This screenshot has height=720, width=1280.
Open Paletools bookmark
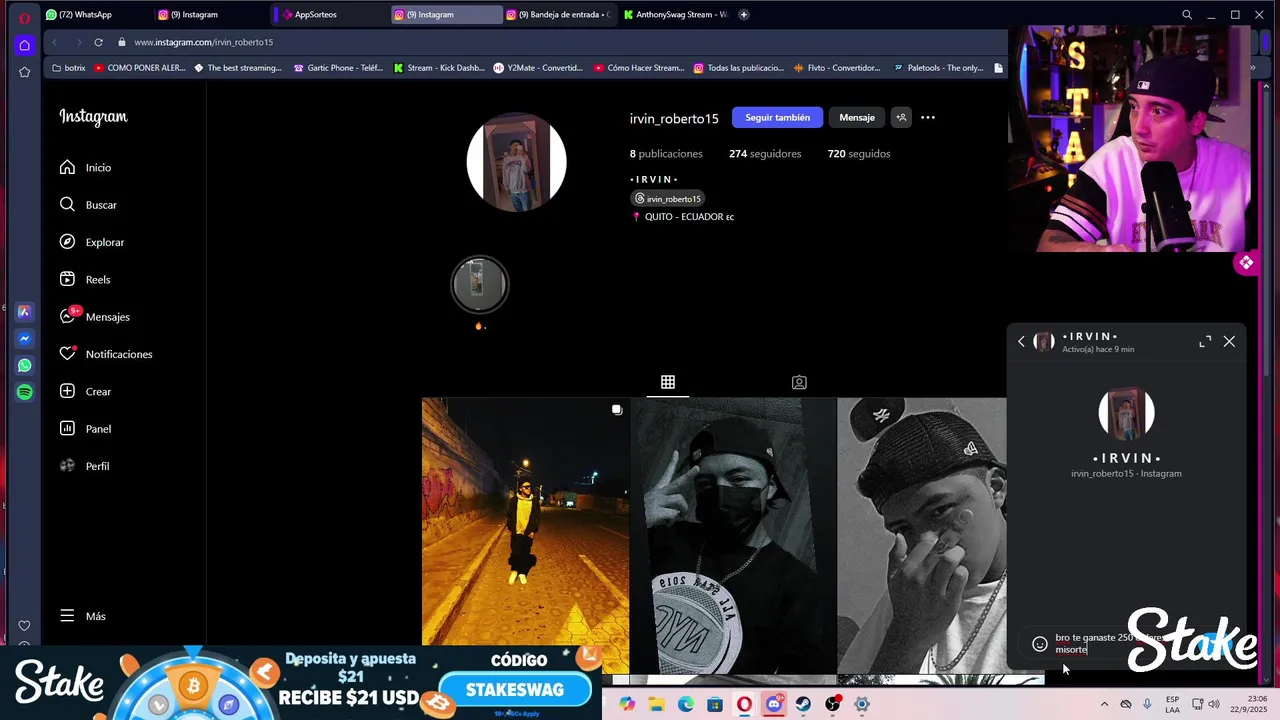[x=938, y=68]
